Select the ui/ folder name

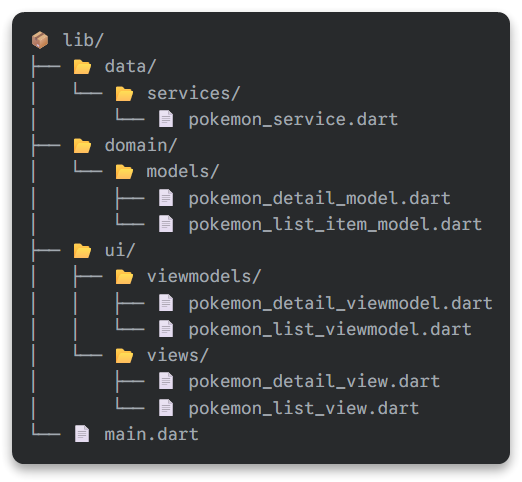pyautogui.click(x=120, y=250)
